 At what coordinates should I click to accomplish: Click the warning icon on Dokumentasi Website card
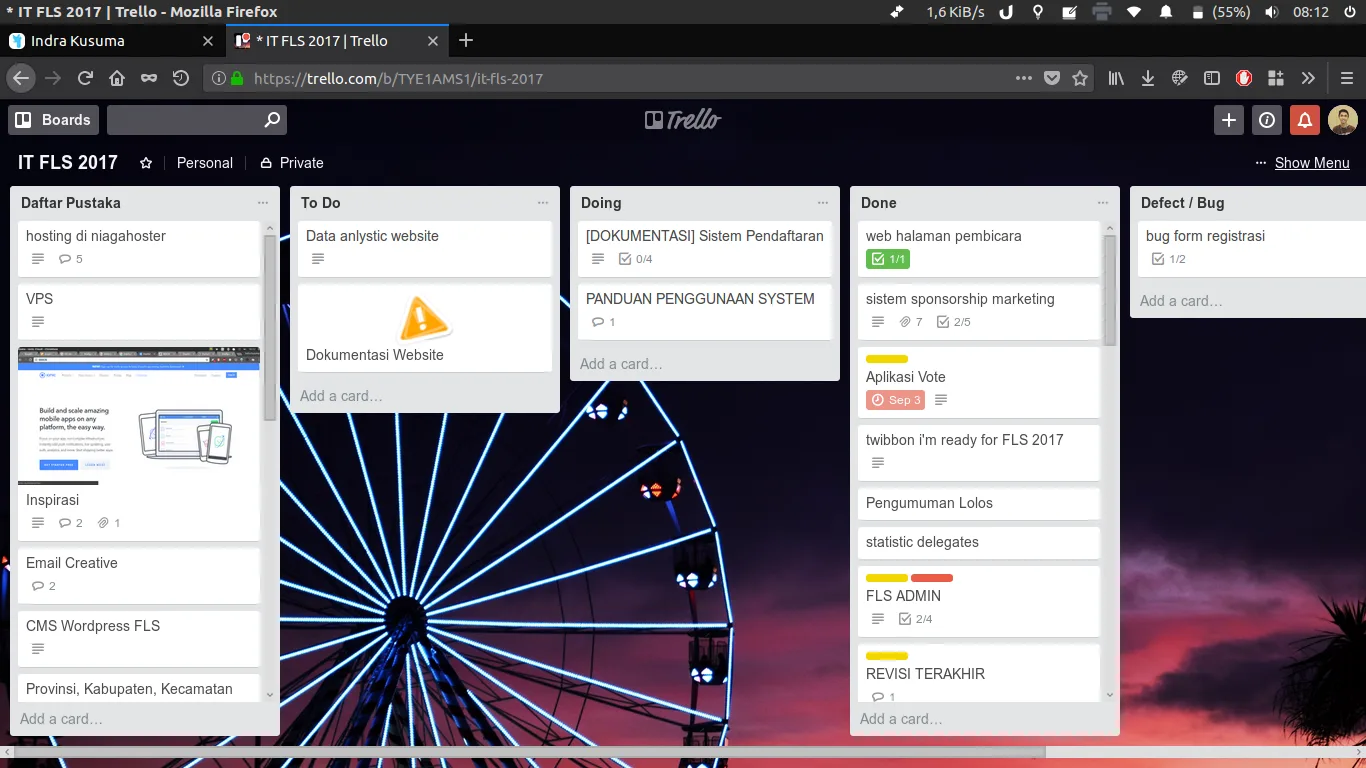tap(425, 317)
